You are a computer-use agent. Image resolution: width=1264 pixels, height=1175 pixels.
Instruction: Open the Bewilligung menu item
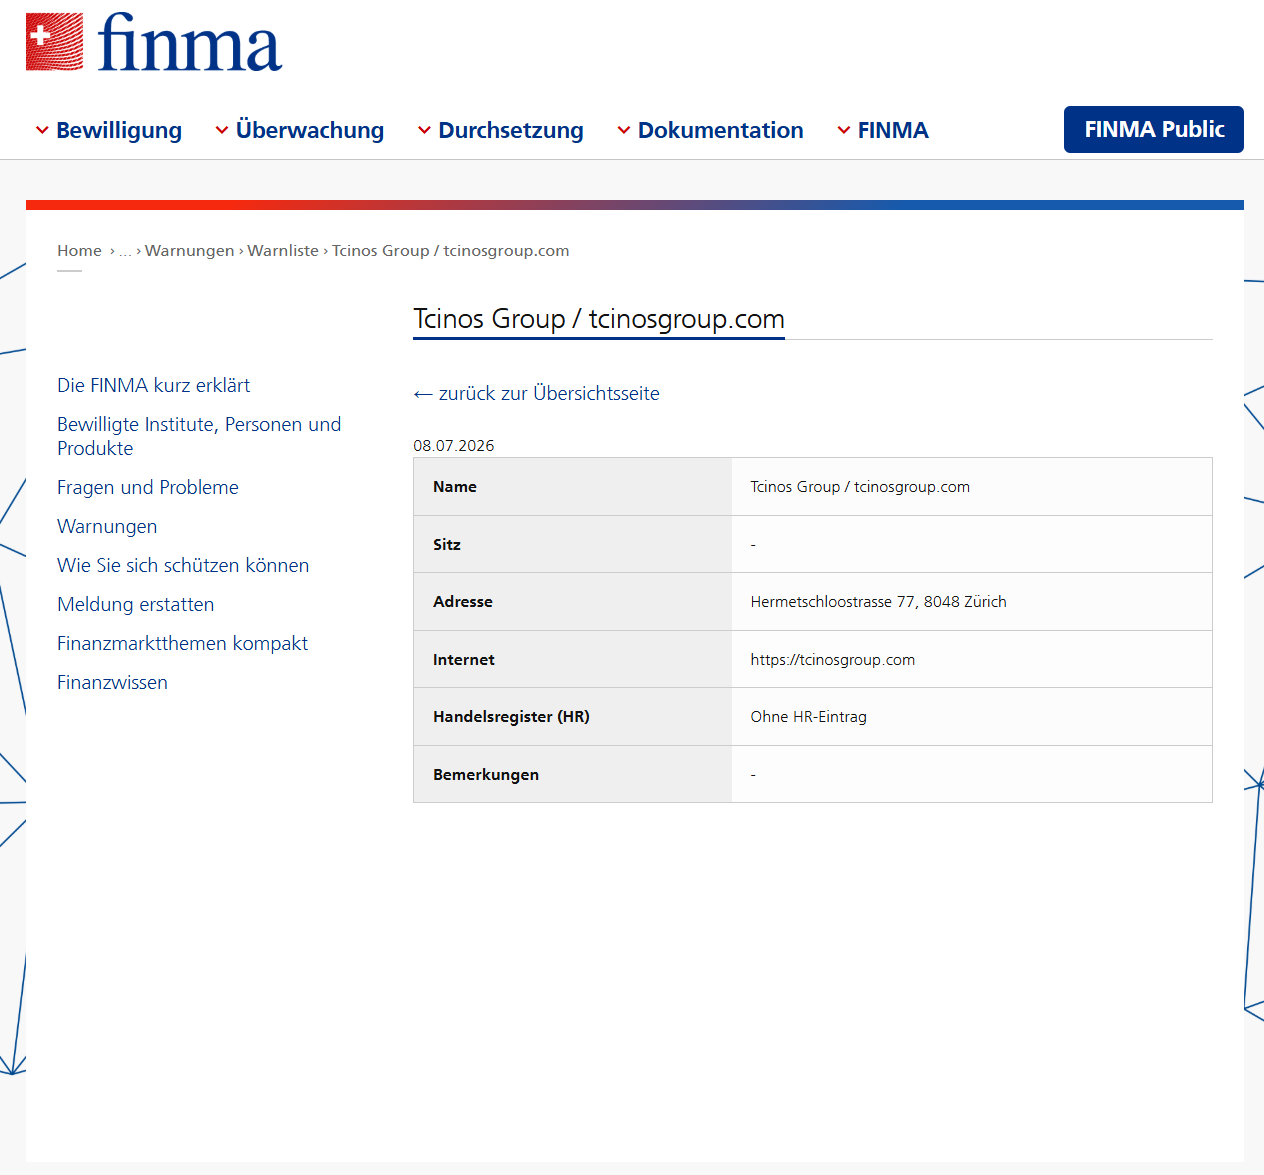[119, 131]
